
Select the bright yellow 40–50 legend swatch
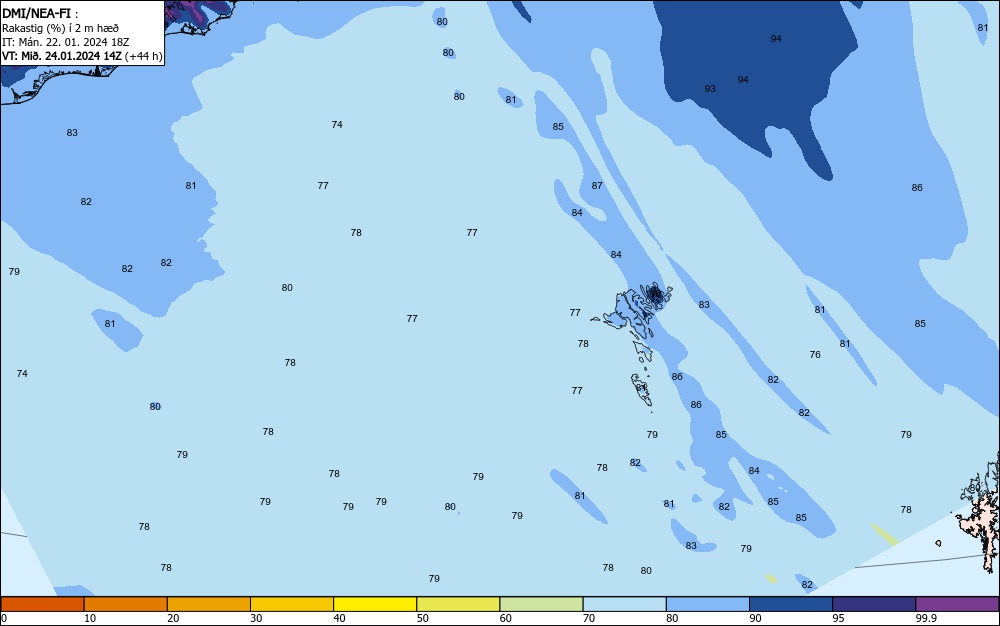click(x=375, y=604)
